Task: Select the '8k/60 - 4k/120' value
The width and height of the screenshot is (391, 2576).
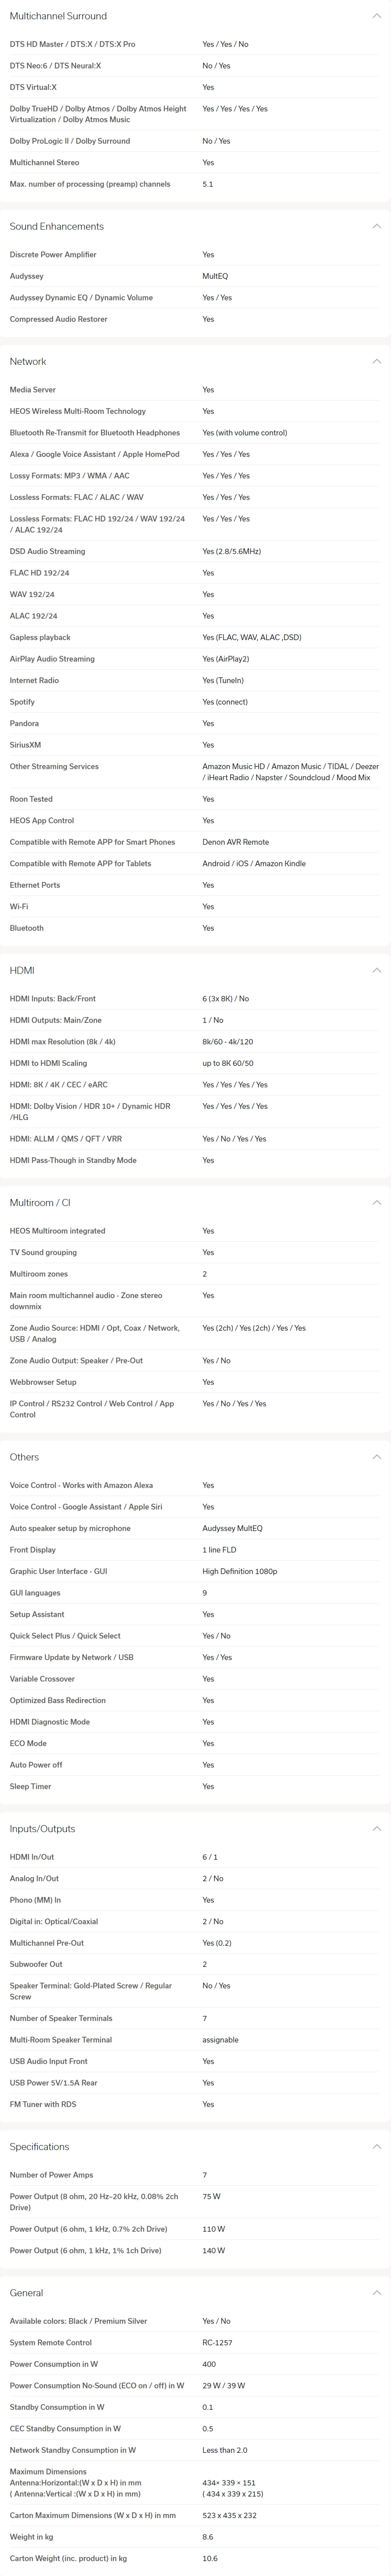Action: (x=228, y=1042)
